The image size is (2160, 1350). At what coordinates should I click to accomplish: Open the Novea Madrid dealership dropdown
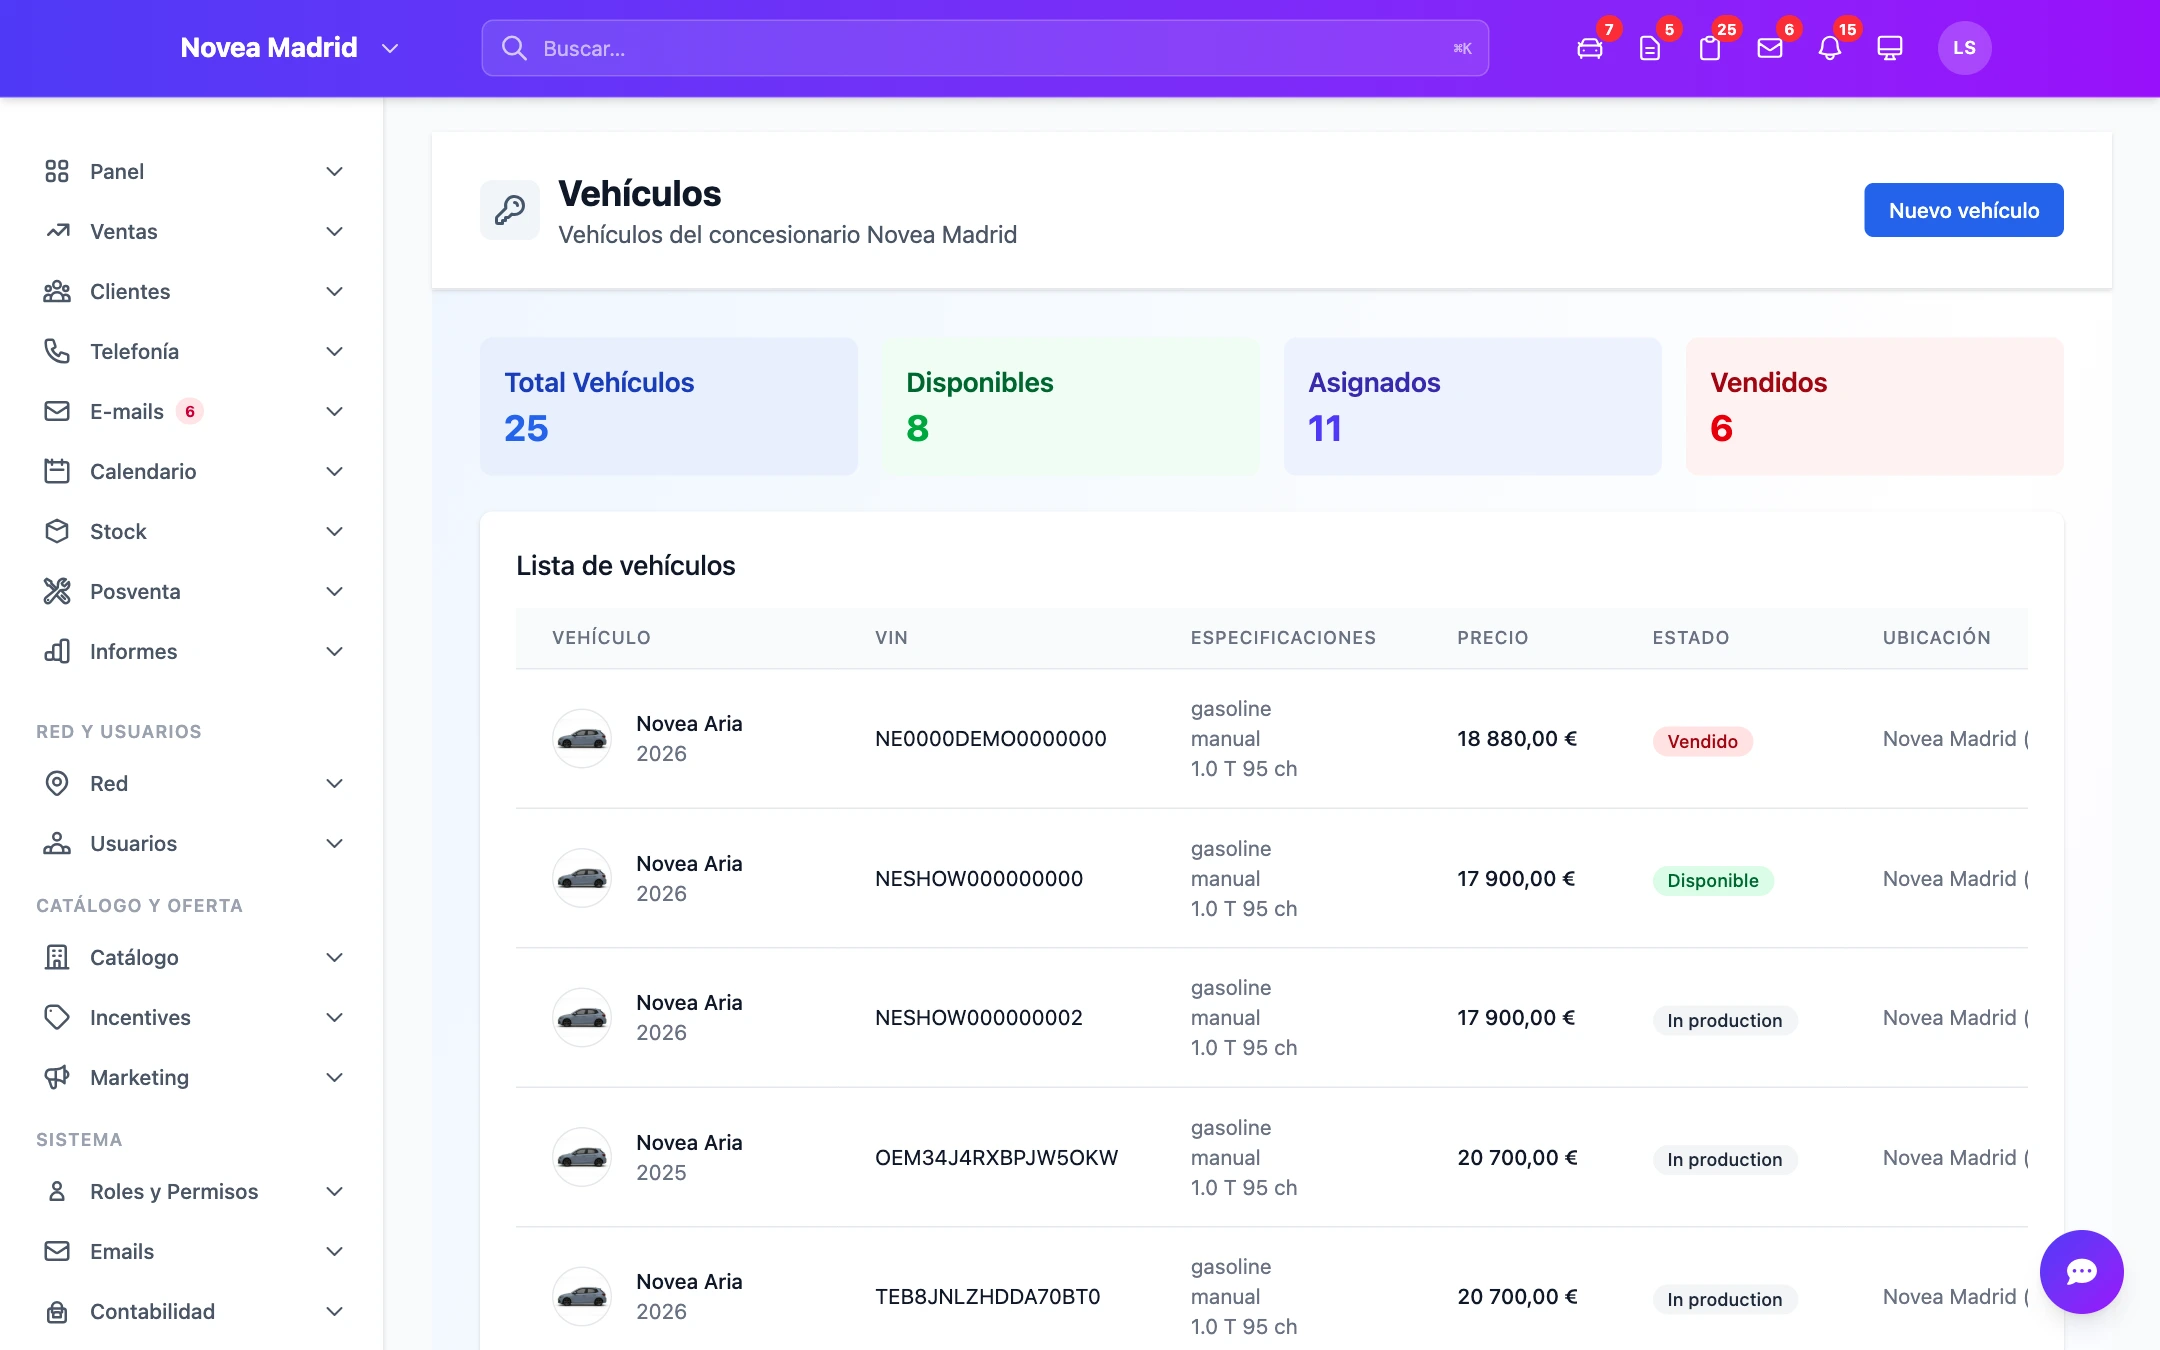pos(290,48)
